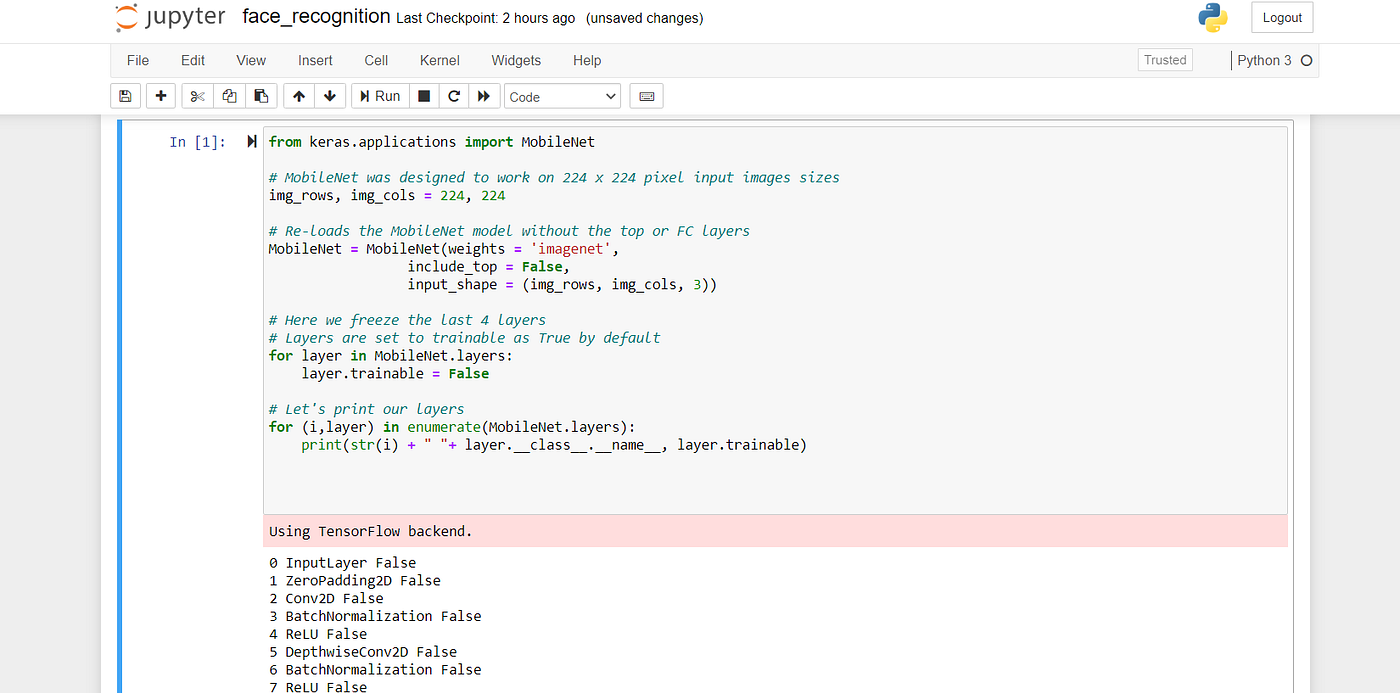Click the run cell marker beside In [1]
Image resolution: width=1400 pixels, height=693 pixels.
click(x=252, y=142)
